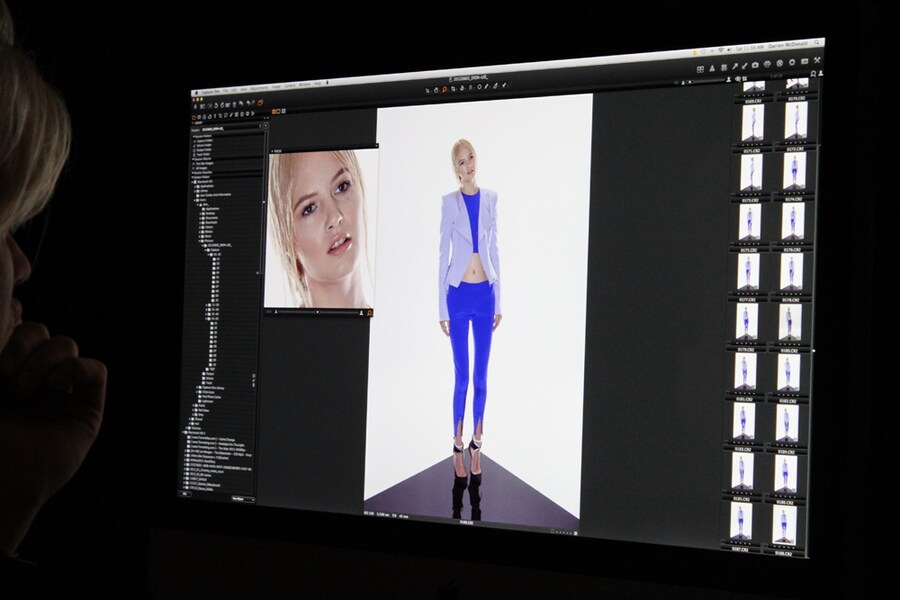Open the dropdown at the Library panel bottom

click(243, 499)
